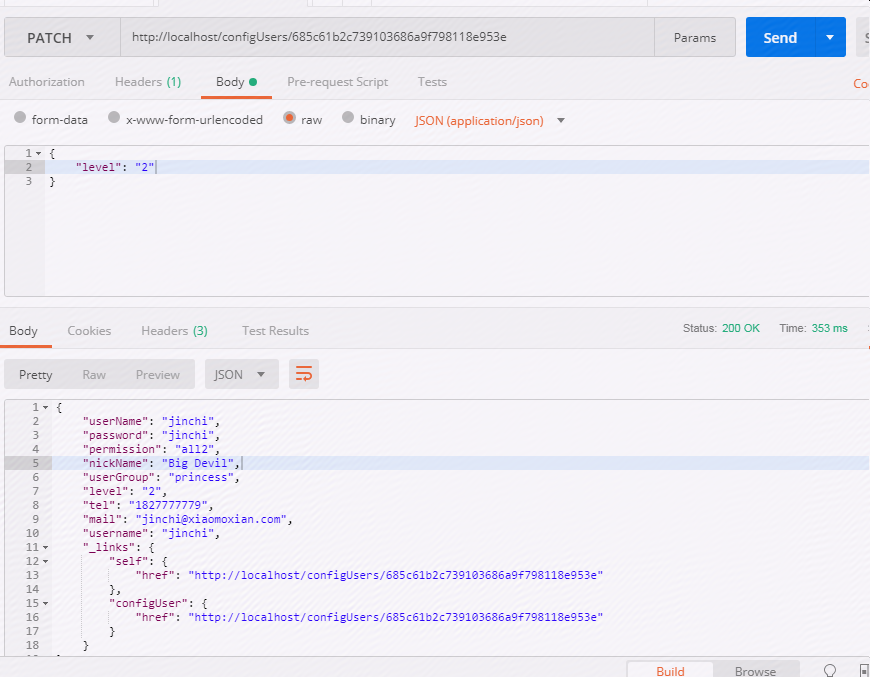The width and height of the screenshot is (870, 677).
Task: Select the x-www-form-urlencoded radio button
Action: click(114, 117)
